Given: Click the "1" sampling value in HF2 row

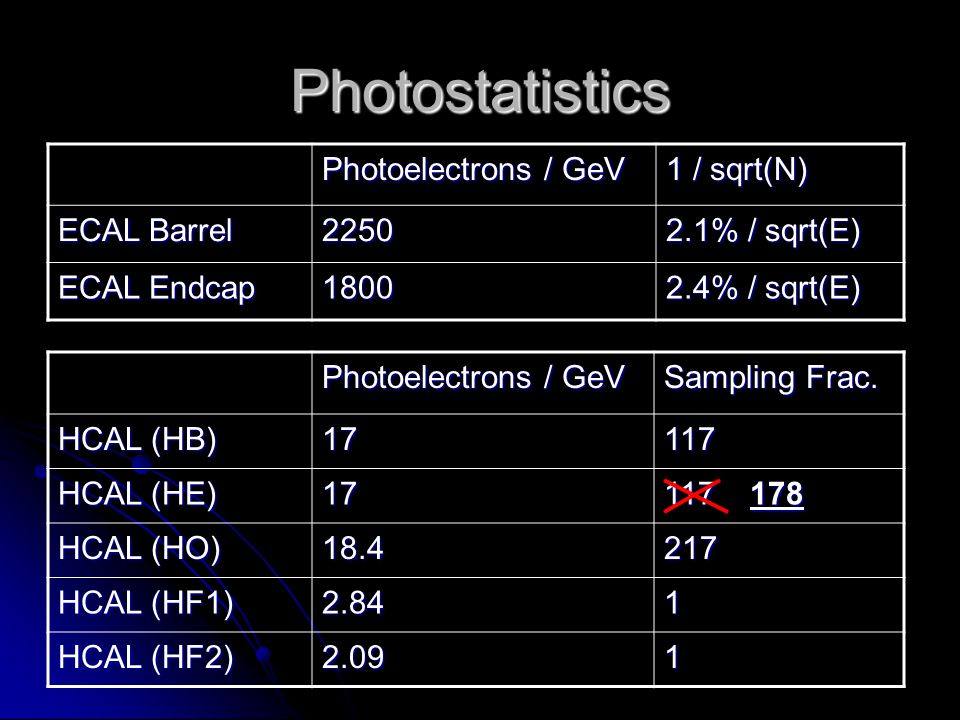Looking at the screenshot, I should (x=672, y=657).
